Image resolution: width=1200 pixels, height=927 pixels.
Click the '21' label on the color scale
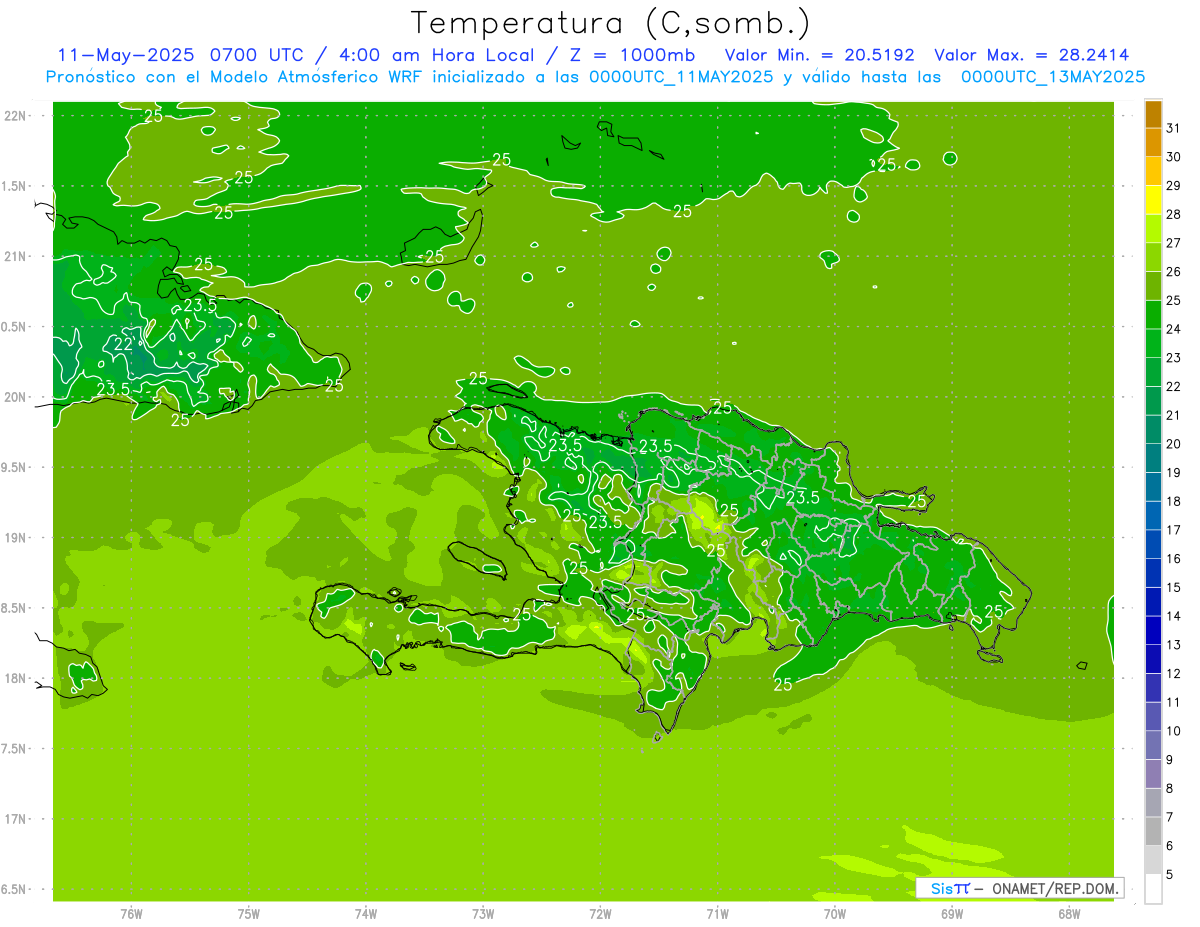pos(1173,415)
